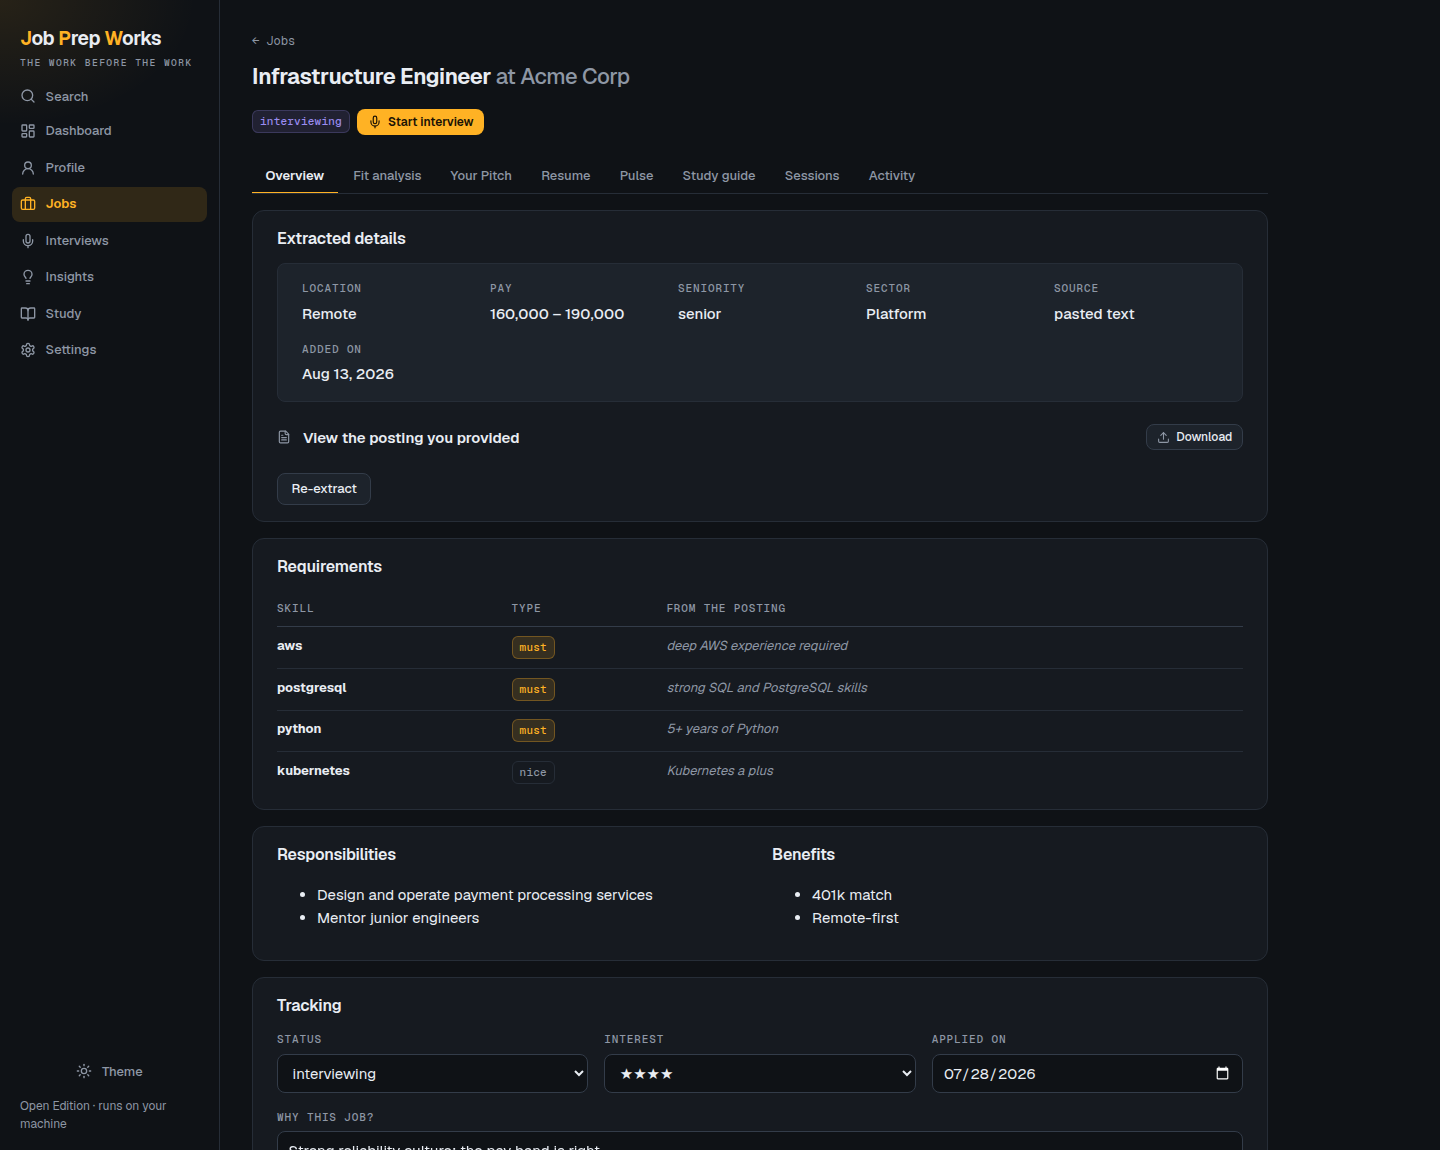
Task: Click the Job Prep Works logo
Action: (91, 38)
